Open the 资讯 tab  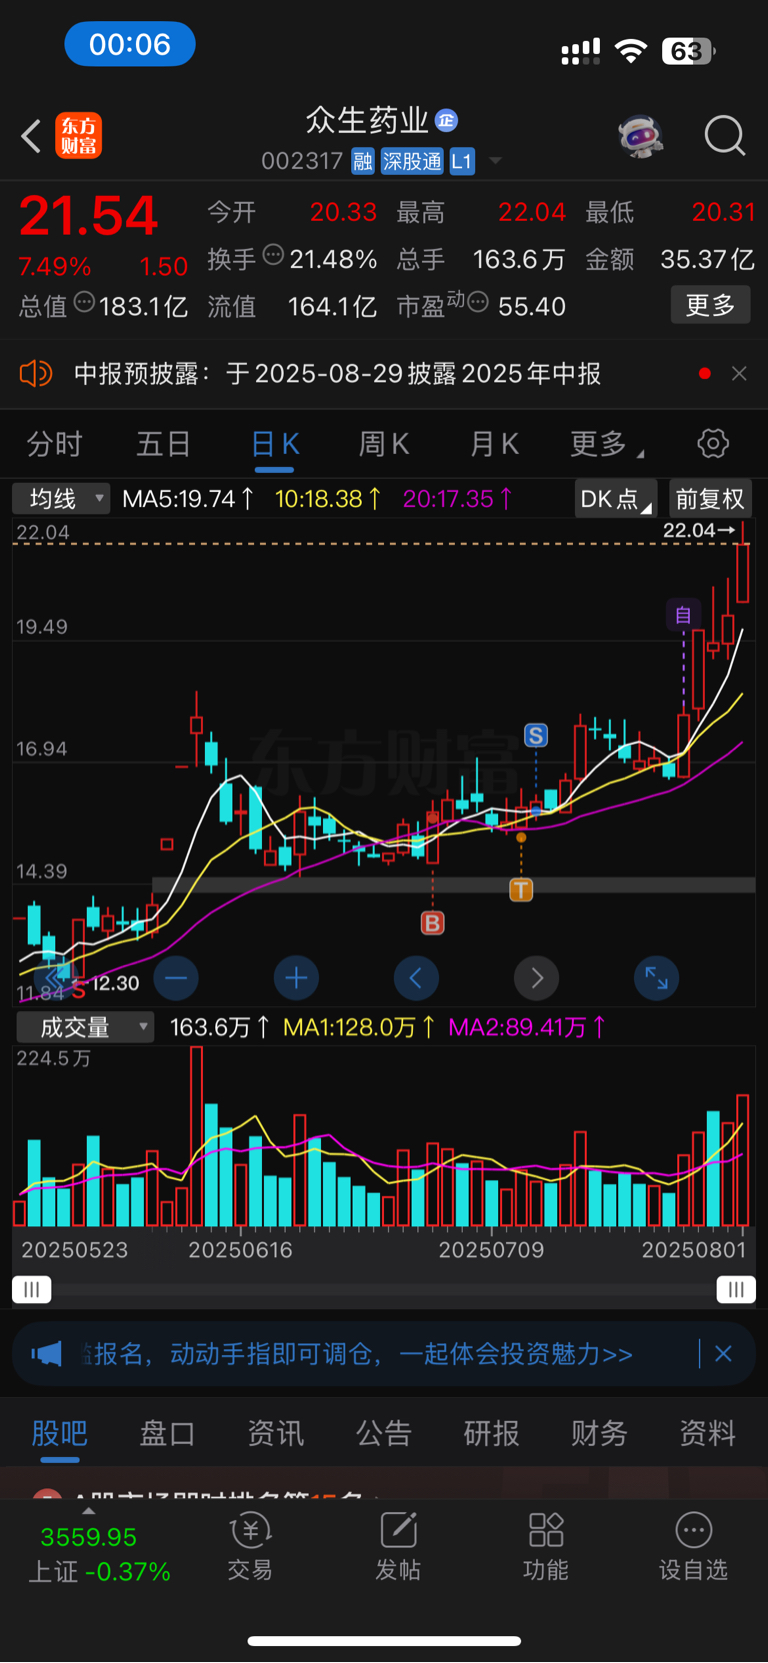coord(275,1434)
